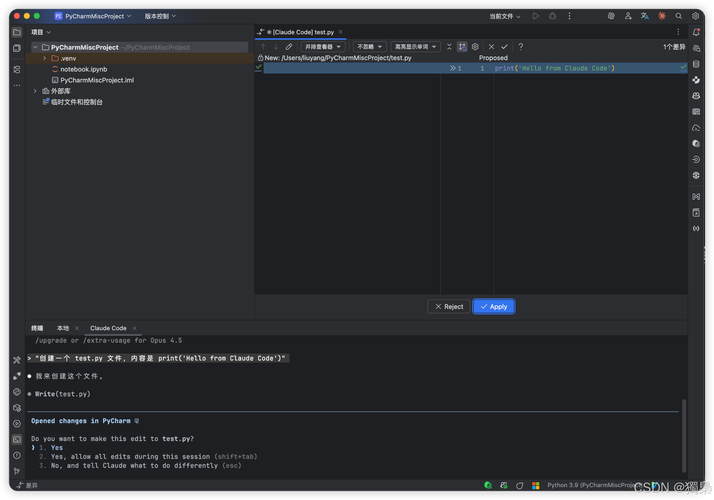Collapse the PyCharmMiscProject root folder
The width and height of the screenshot is (714, 500).
click(35, 47)
